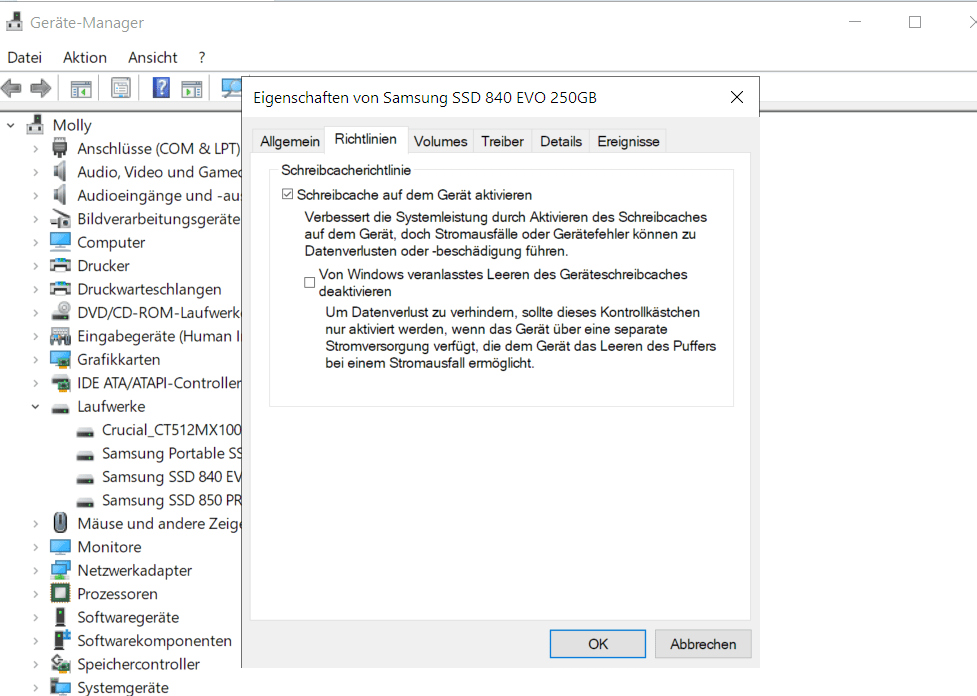Click the computer icon beside Molly
Image resolution: width=977 pixels, height=696 pixels.
tap(35, 125)
